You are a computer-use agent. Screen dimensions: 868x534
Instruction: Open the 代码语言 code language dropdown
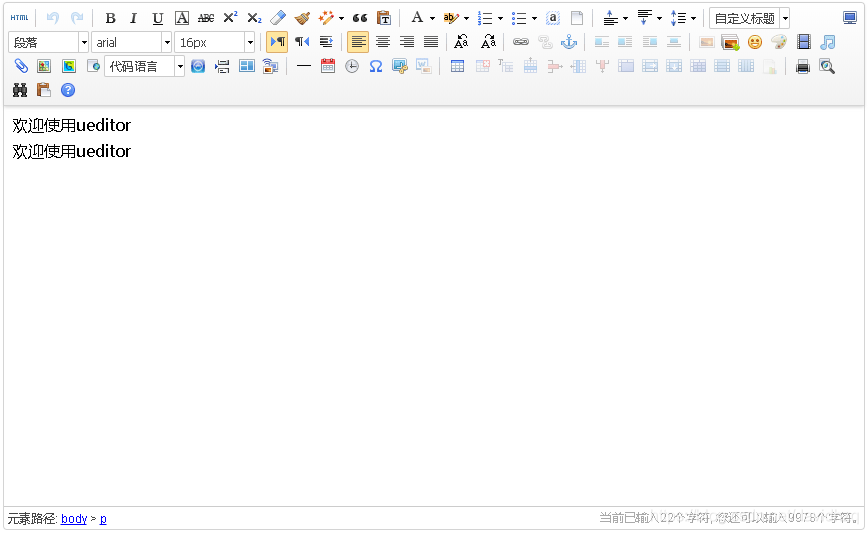(x=144, y=66)
